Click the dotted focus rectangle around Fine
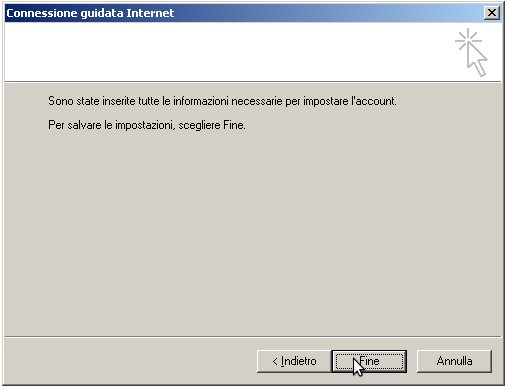The image size is (508, 390). (x=369, y=361)
